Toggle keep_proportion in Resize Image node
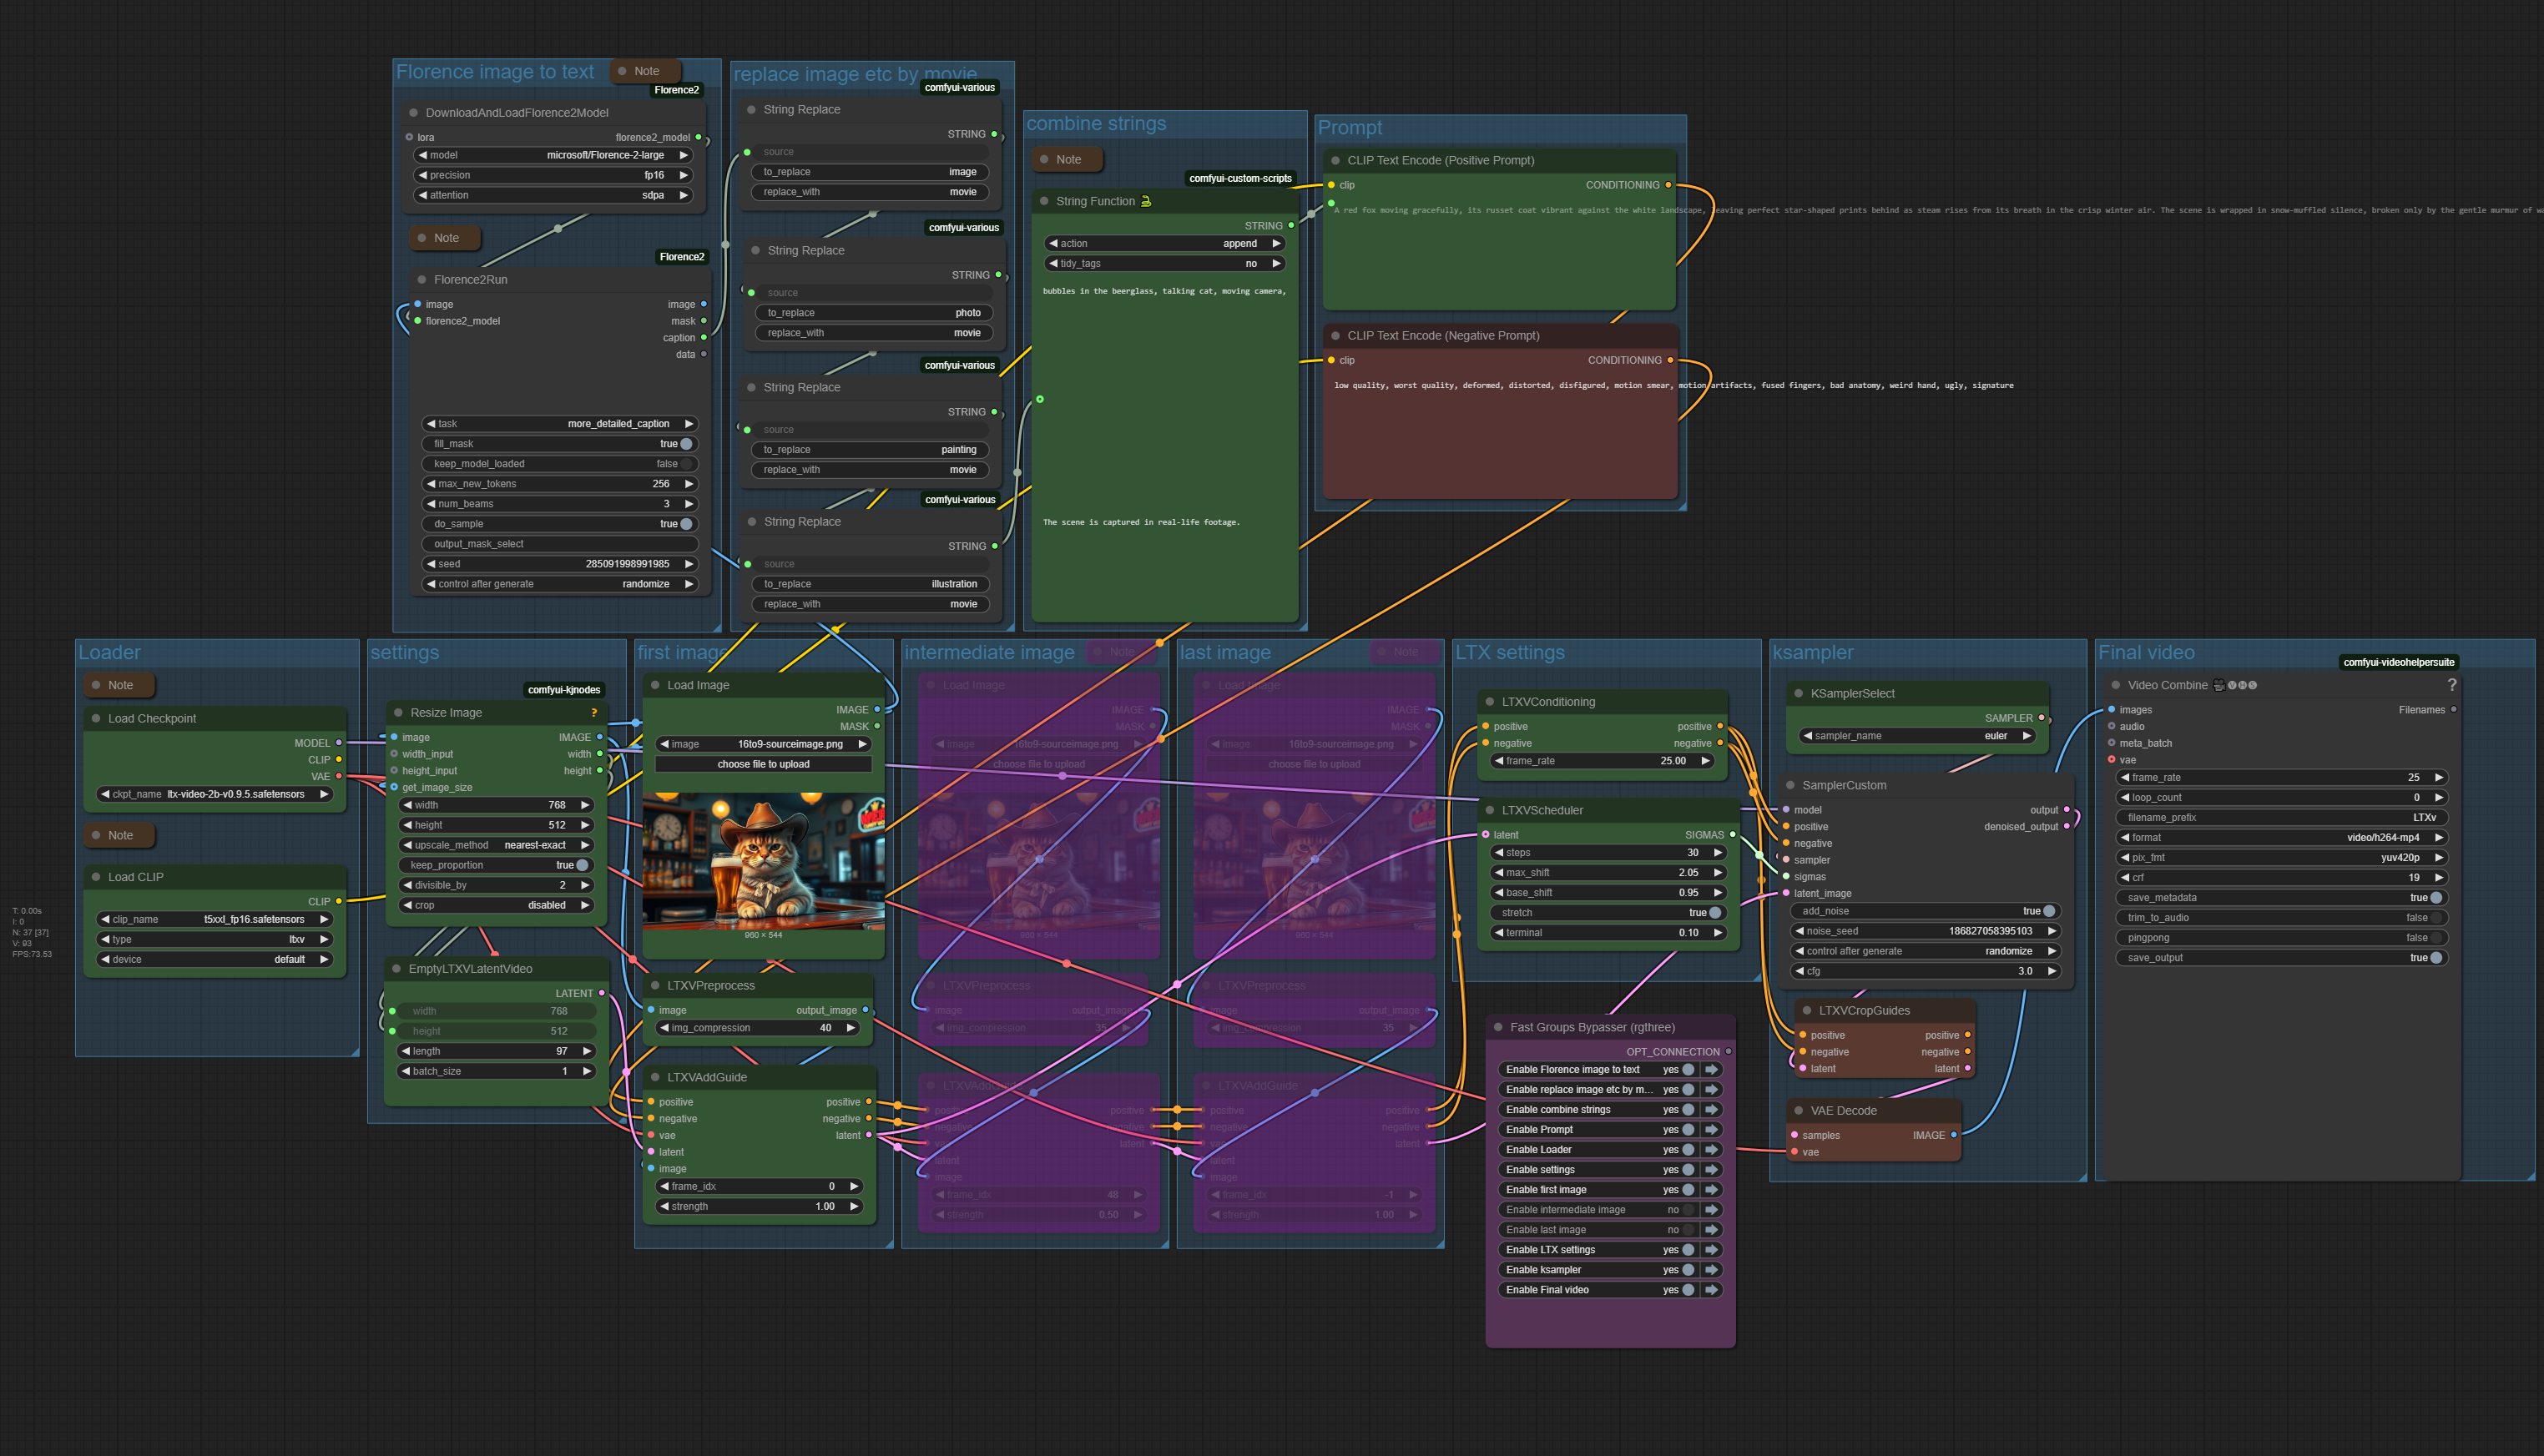 click(581, 865)
